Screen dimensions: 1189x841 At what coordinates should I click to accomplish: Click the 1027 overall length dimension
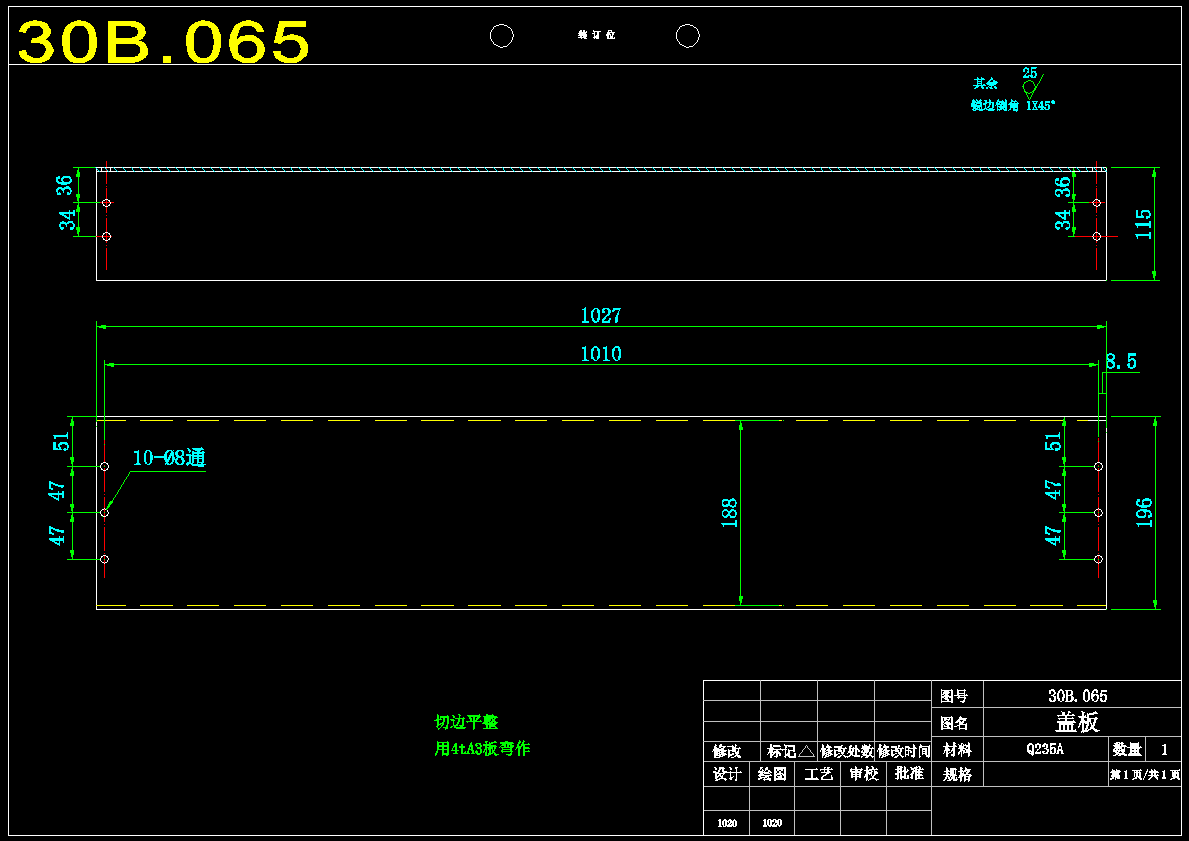(601, 315)
